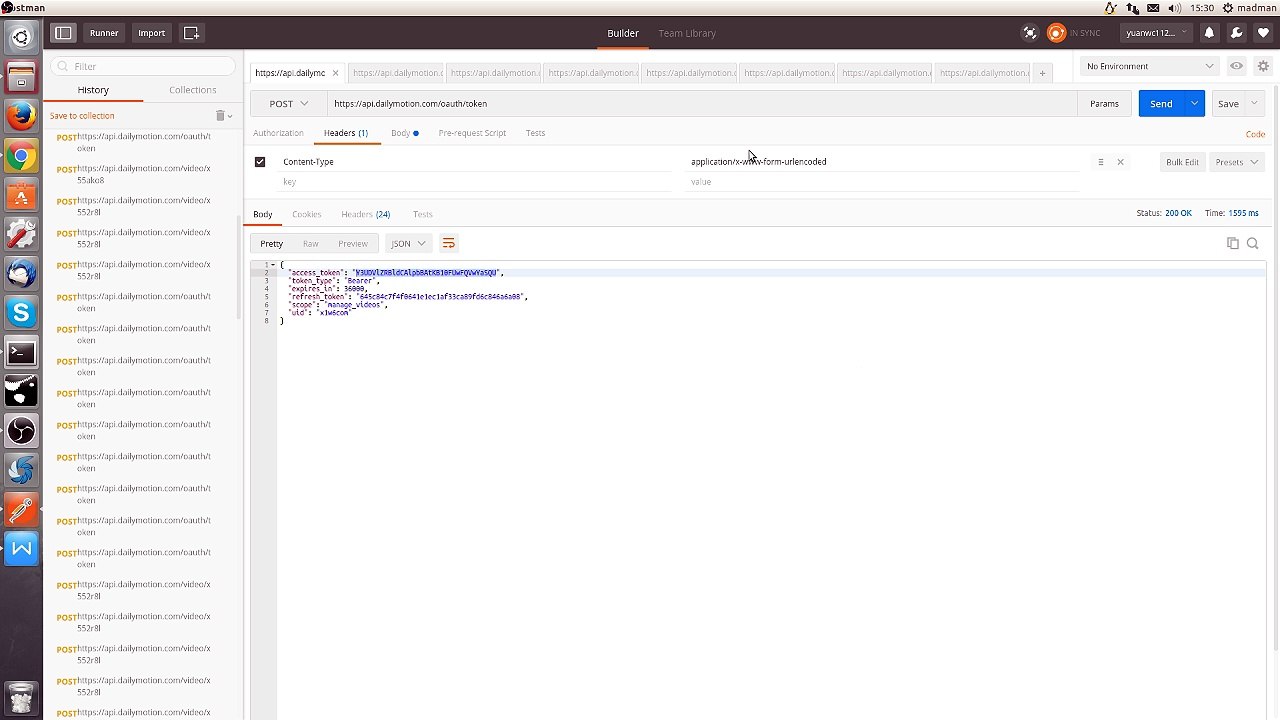
Task: Click the empty header value field
Action: [884, 182]
